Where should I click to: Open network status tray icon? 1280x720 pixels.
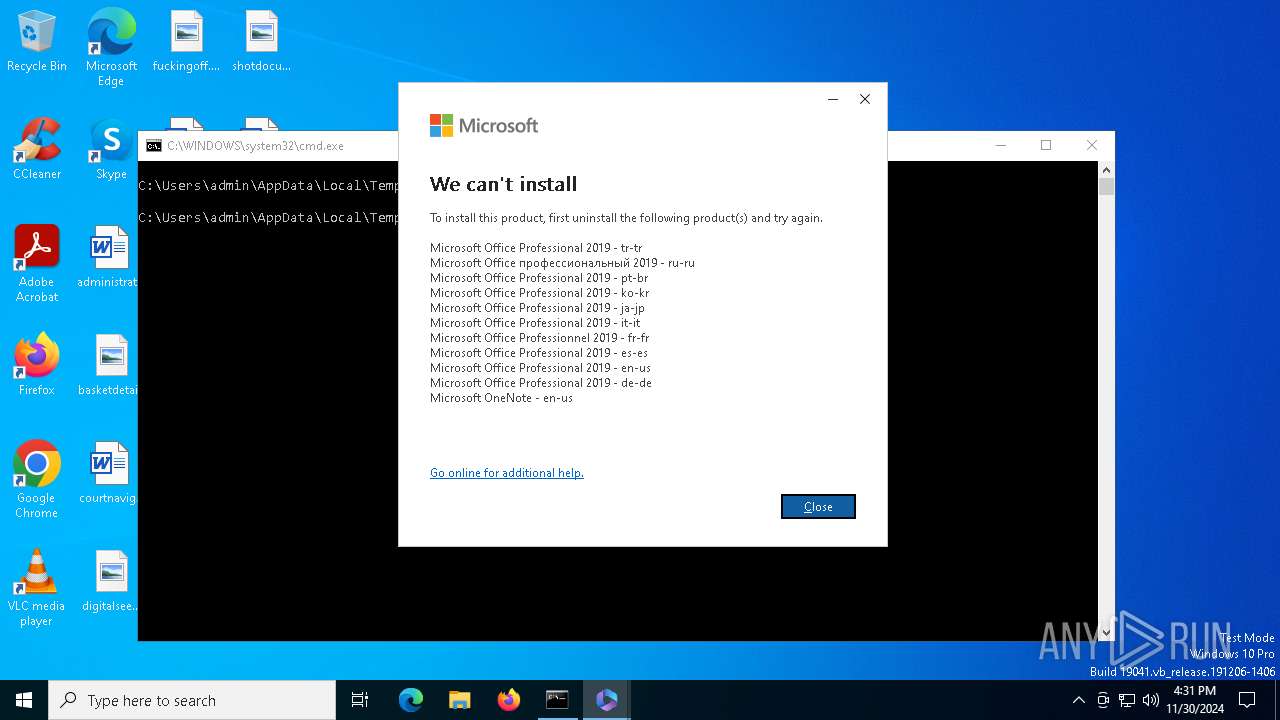click(1127, 700)
